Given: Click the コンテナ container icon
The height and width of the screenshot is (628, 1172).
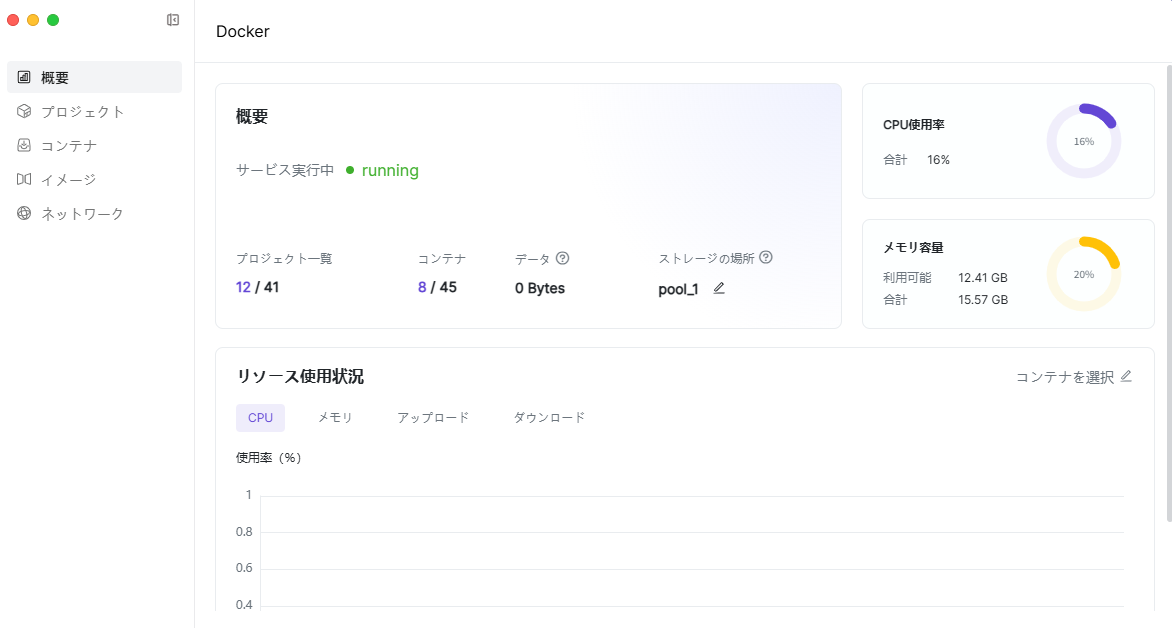Looking at the screenshot, I should coord(24,145).
